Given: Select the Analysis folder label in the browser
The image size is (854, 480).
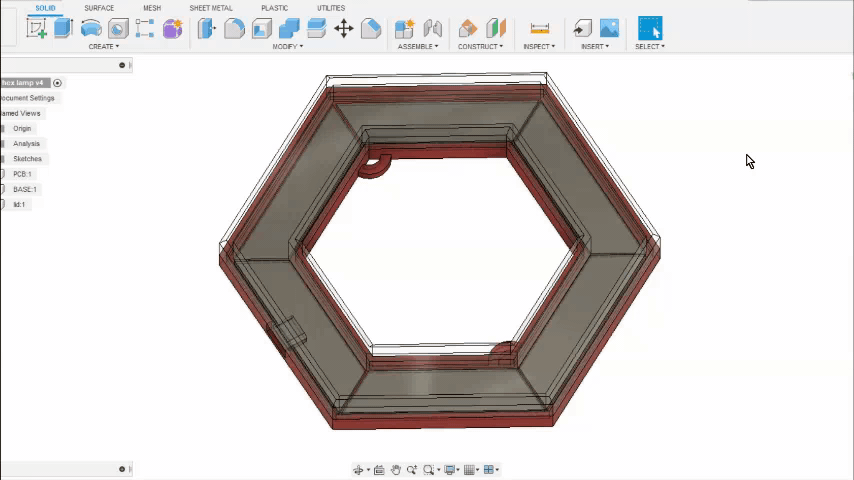Looking at the screenshot, I should point(26,144).
